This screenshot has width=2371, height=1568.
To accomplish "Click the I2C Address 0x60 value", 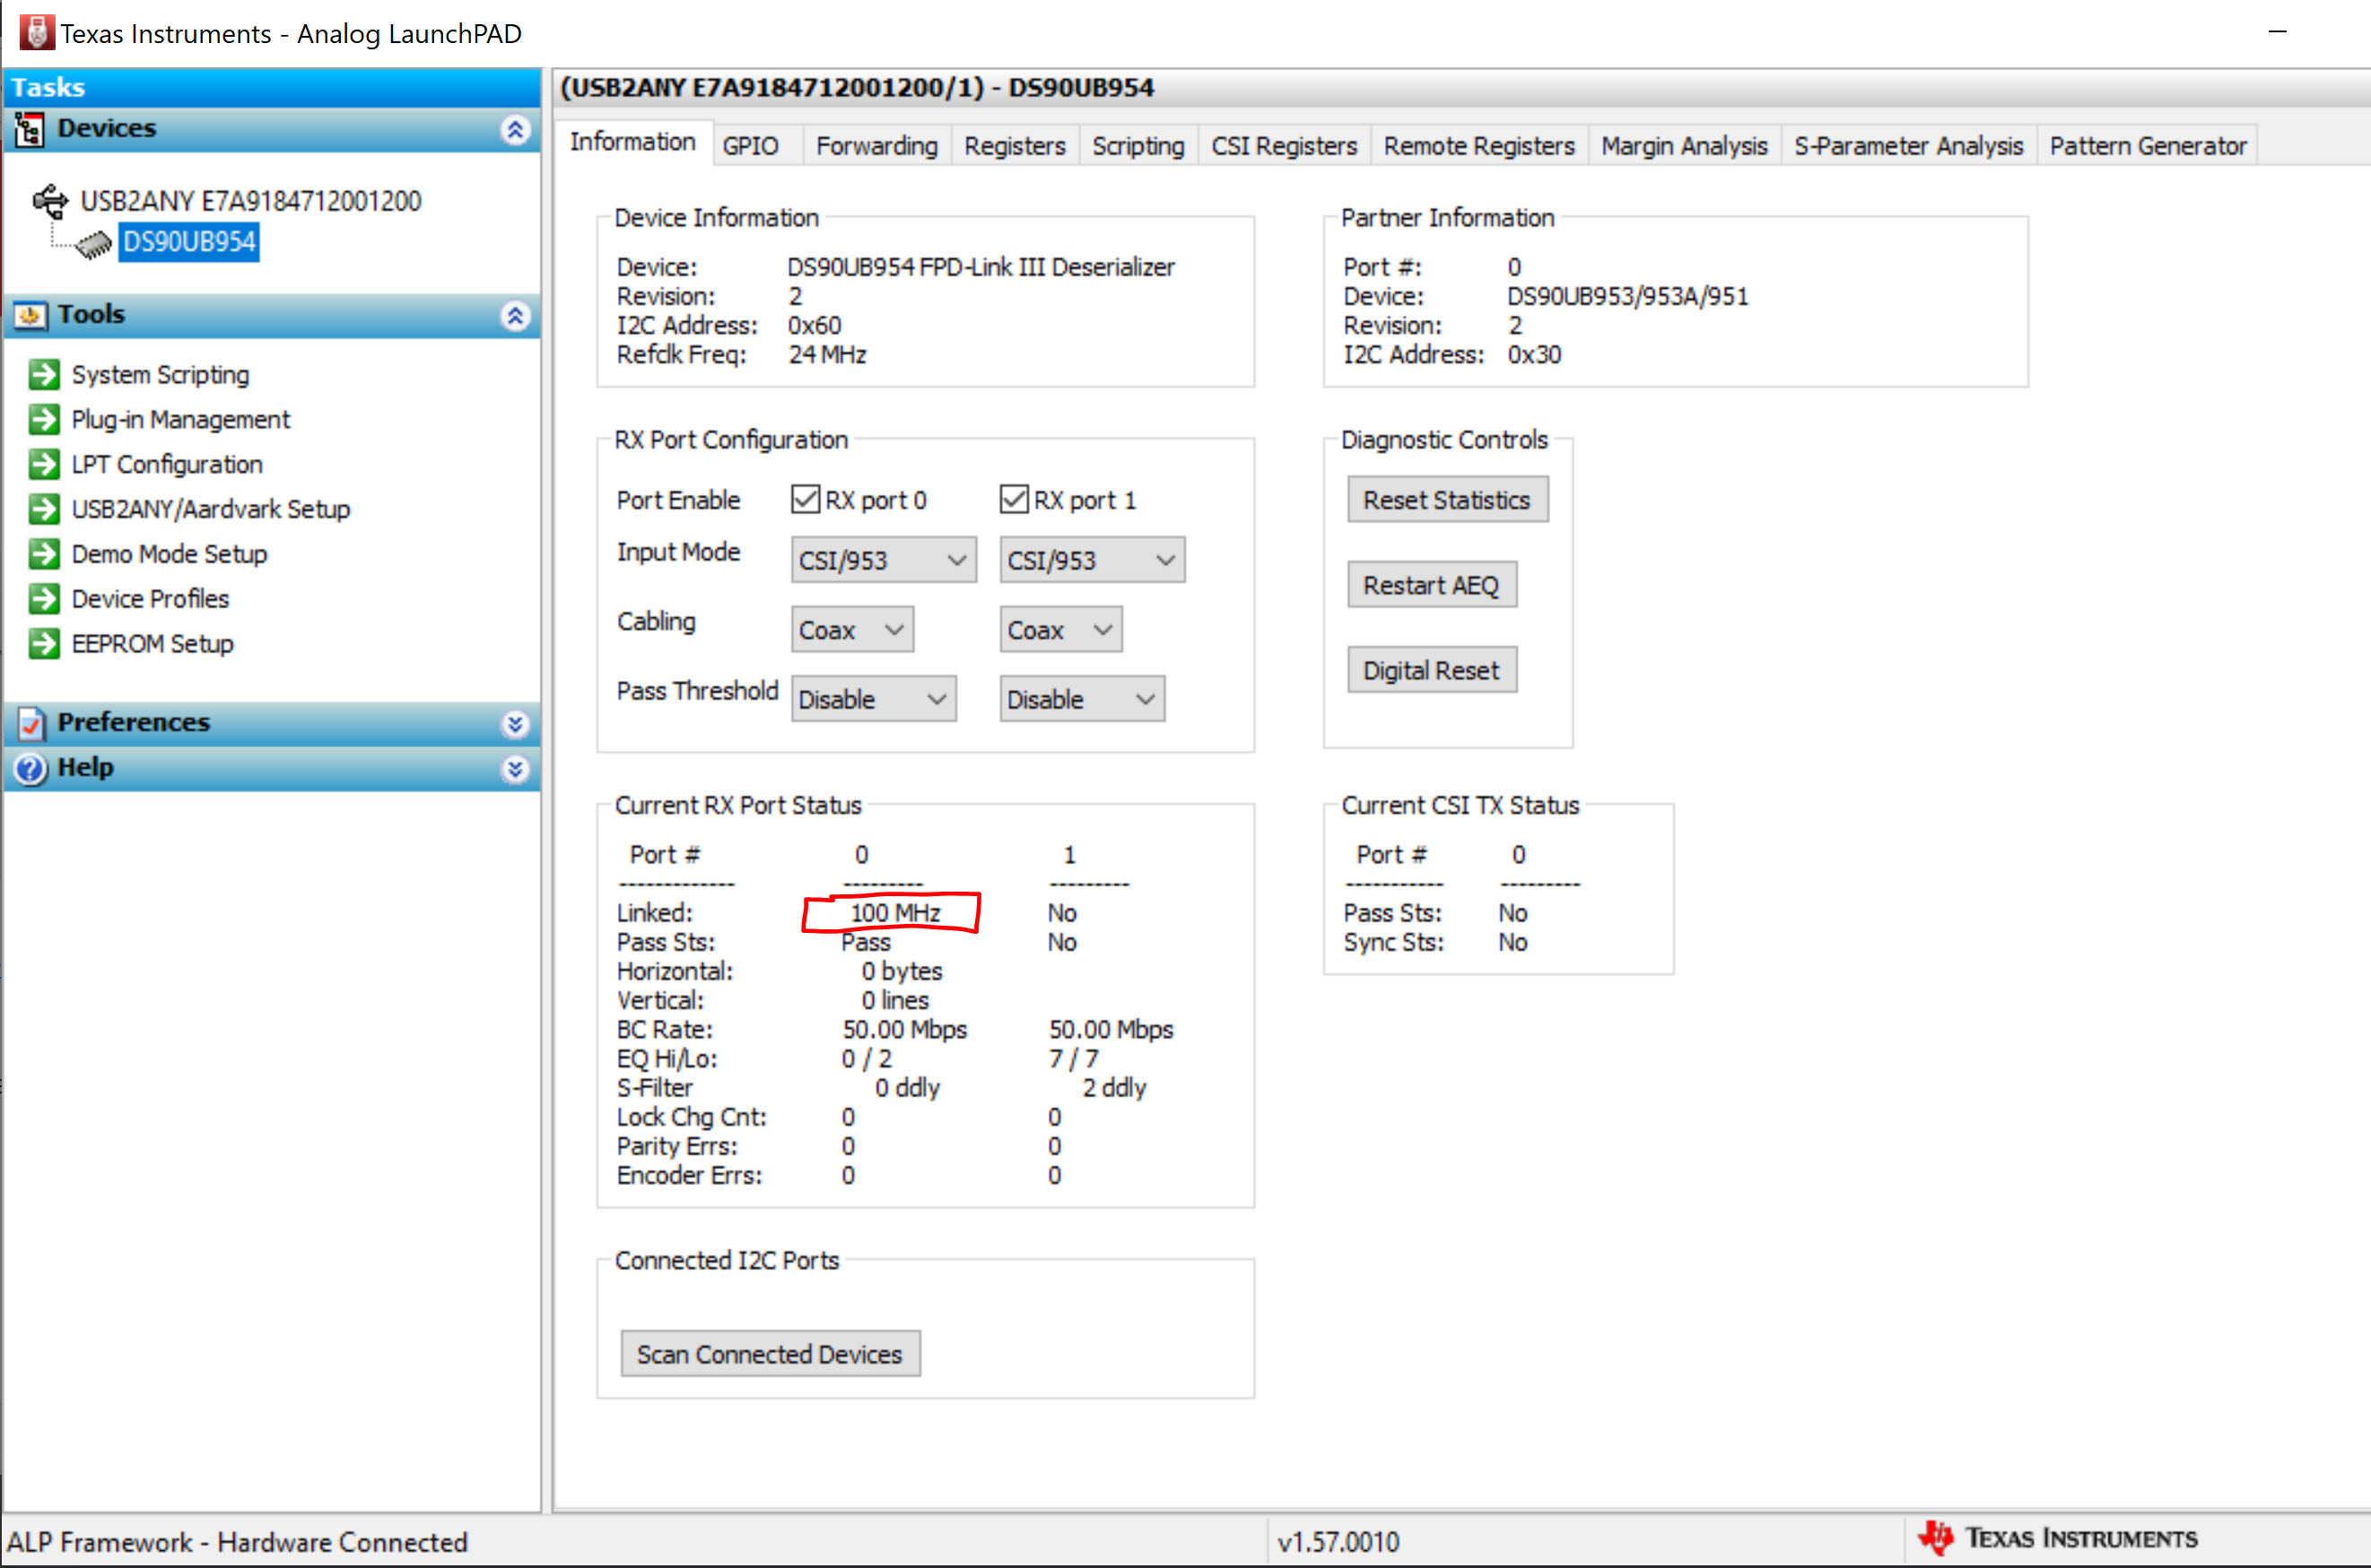I will pyautogui.click(x=814, y=326).
